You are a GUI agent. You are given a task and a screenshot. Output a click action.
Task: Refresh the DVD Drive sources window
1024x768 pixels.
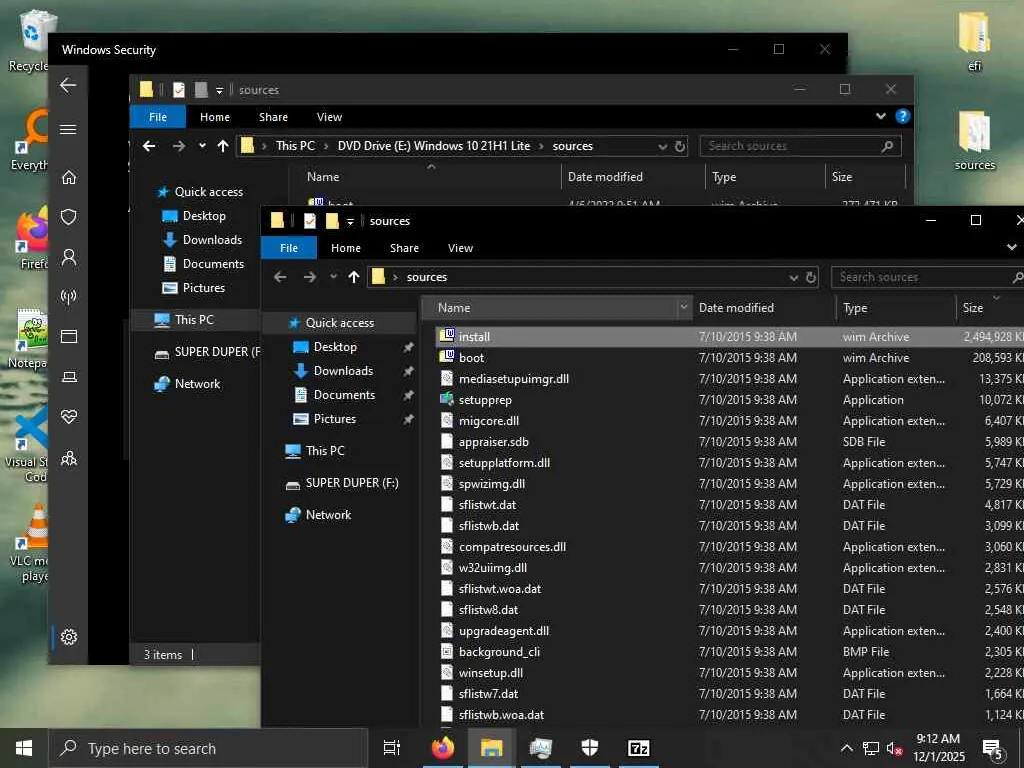(x=680, y=146)
